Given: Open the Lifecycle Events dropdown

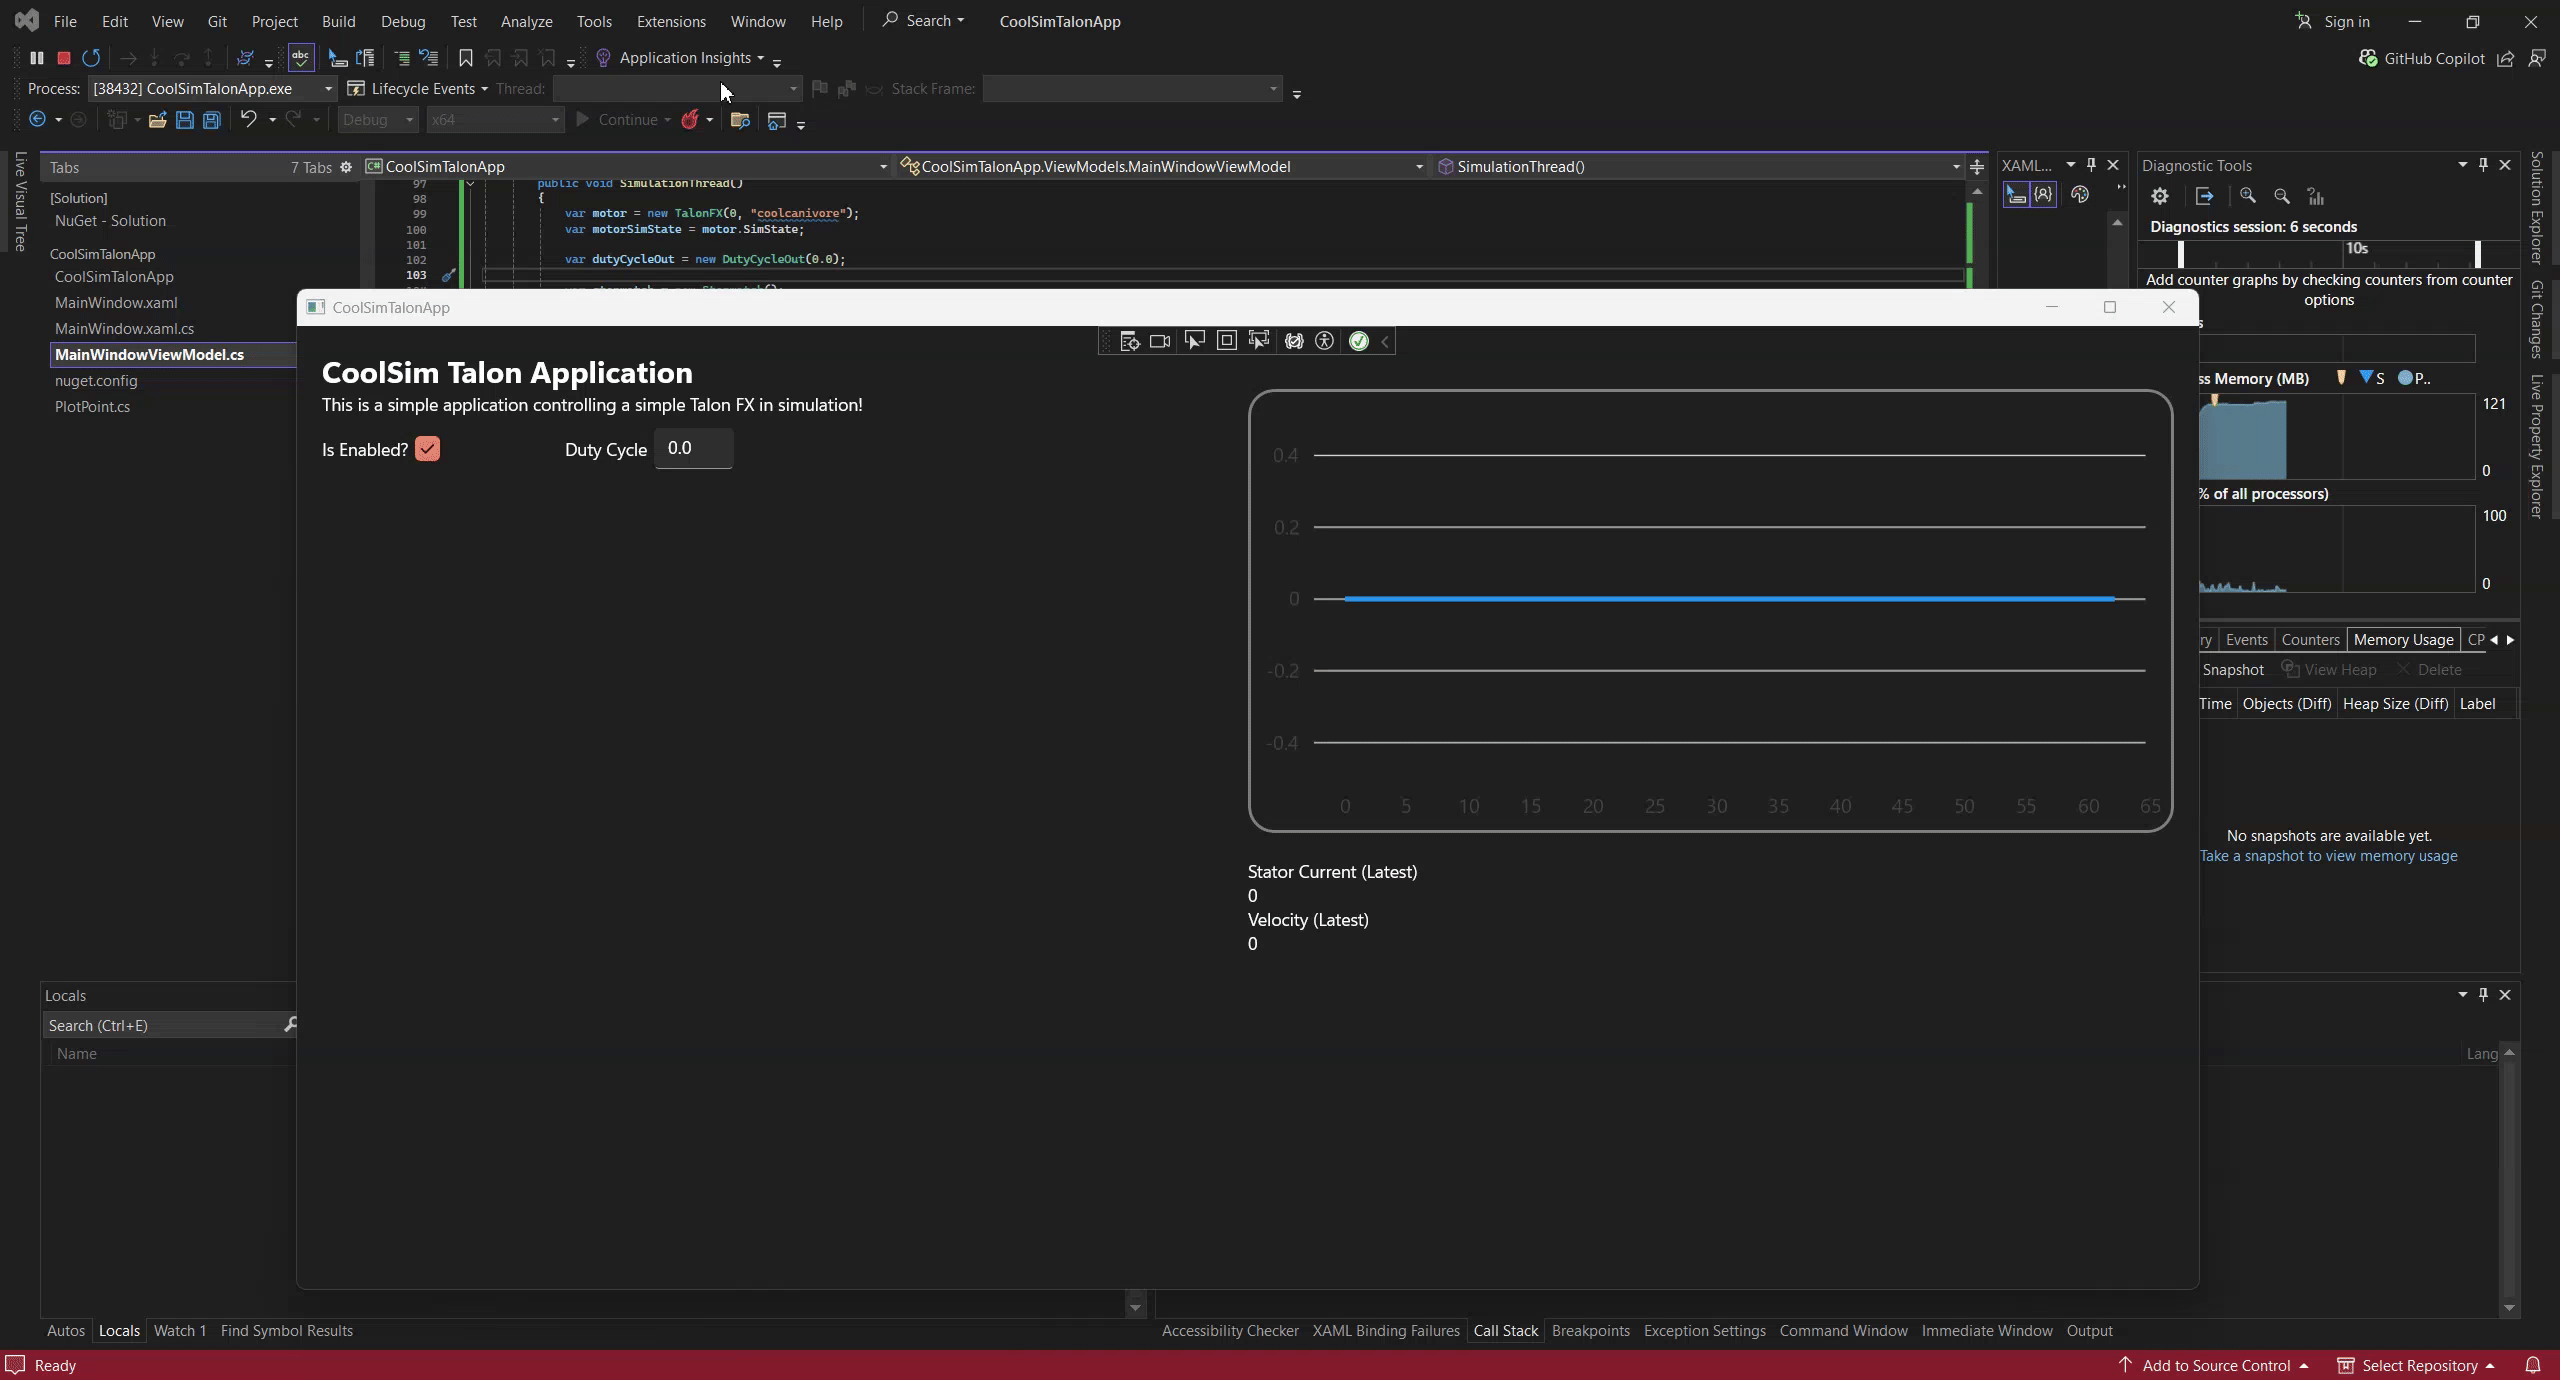Looking at the screenshot, I should point(419,89).
